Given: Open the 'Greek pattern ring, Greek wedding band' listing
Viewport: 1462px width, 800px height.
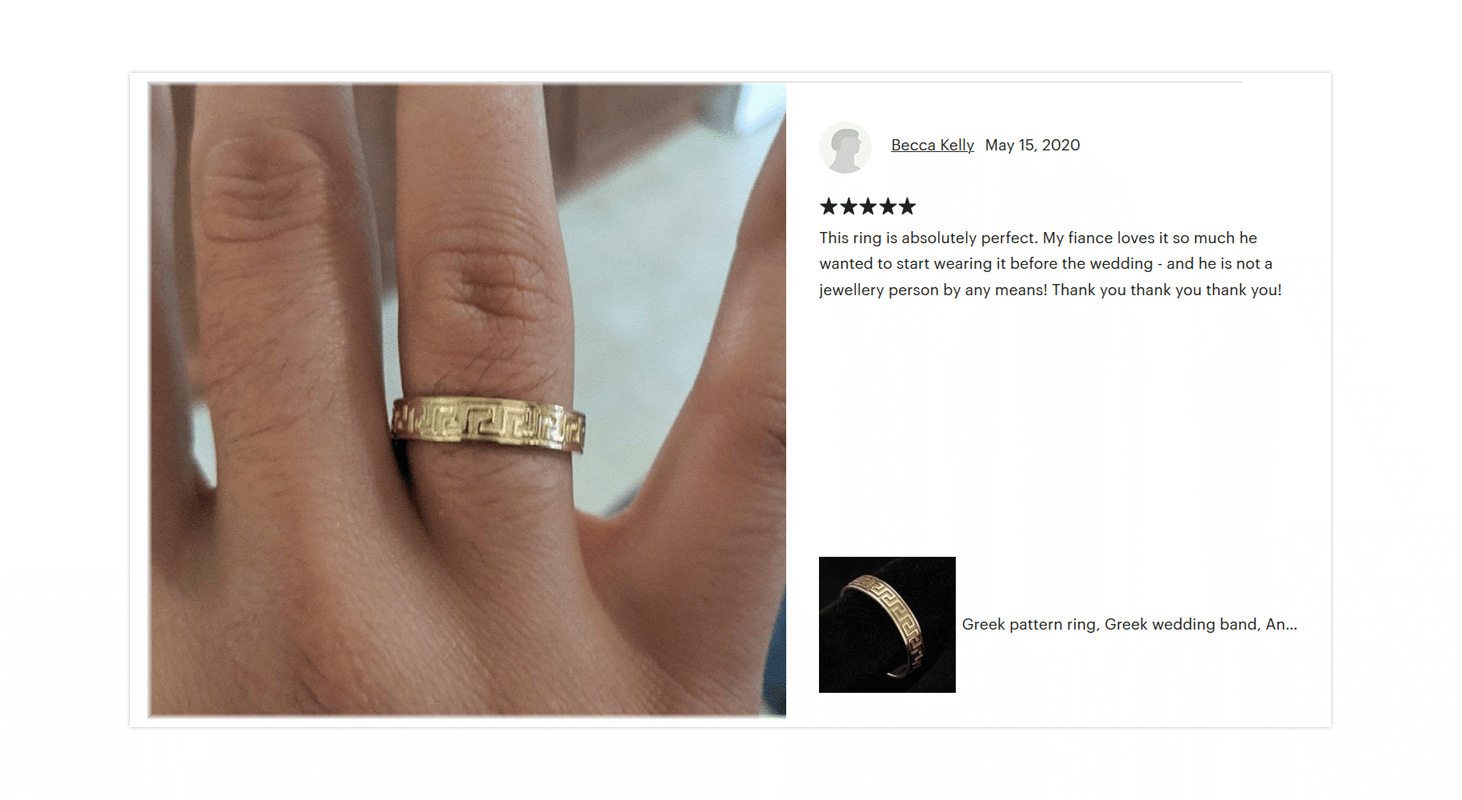Looking at the screenshot, I should tap(1129, 624).
